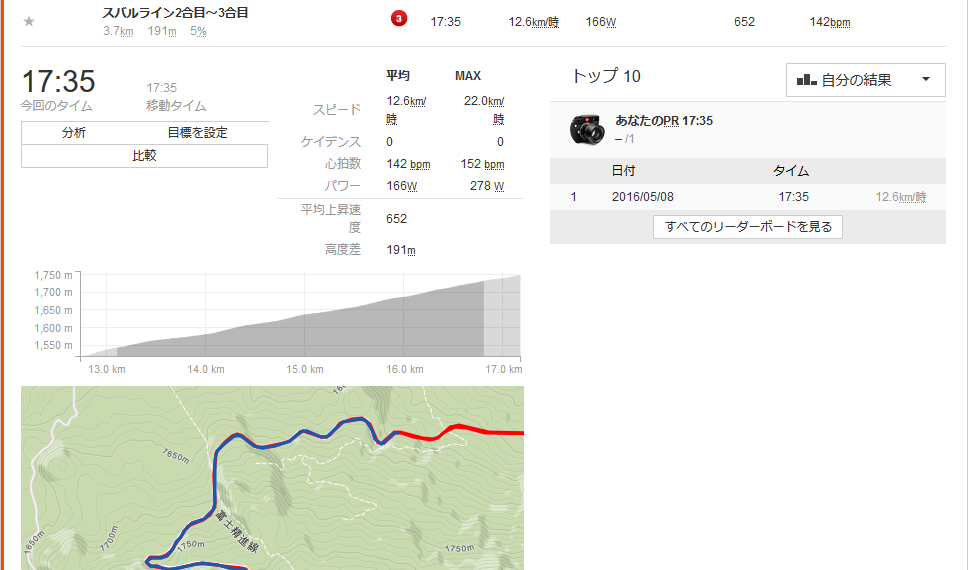Click the camera profile avatar
The image size is (968, 570).
click(x=586, y=129)
